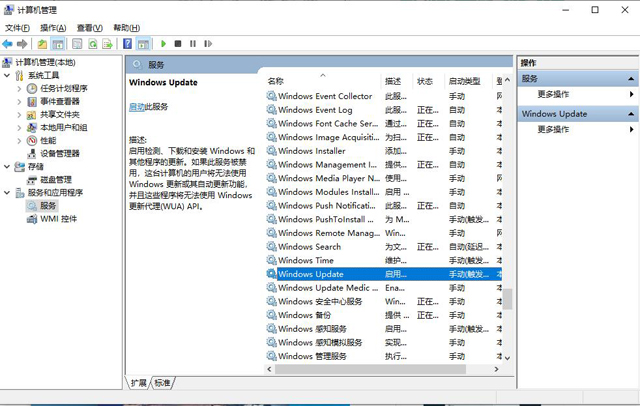Select 设备管理器 in the tree
The height and width of the screenshot is (406, 640).
[x=60, y=153]
